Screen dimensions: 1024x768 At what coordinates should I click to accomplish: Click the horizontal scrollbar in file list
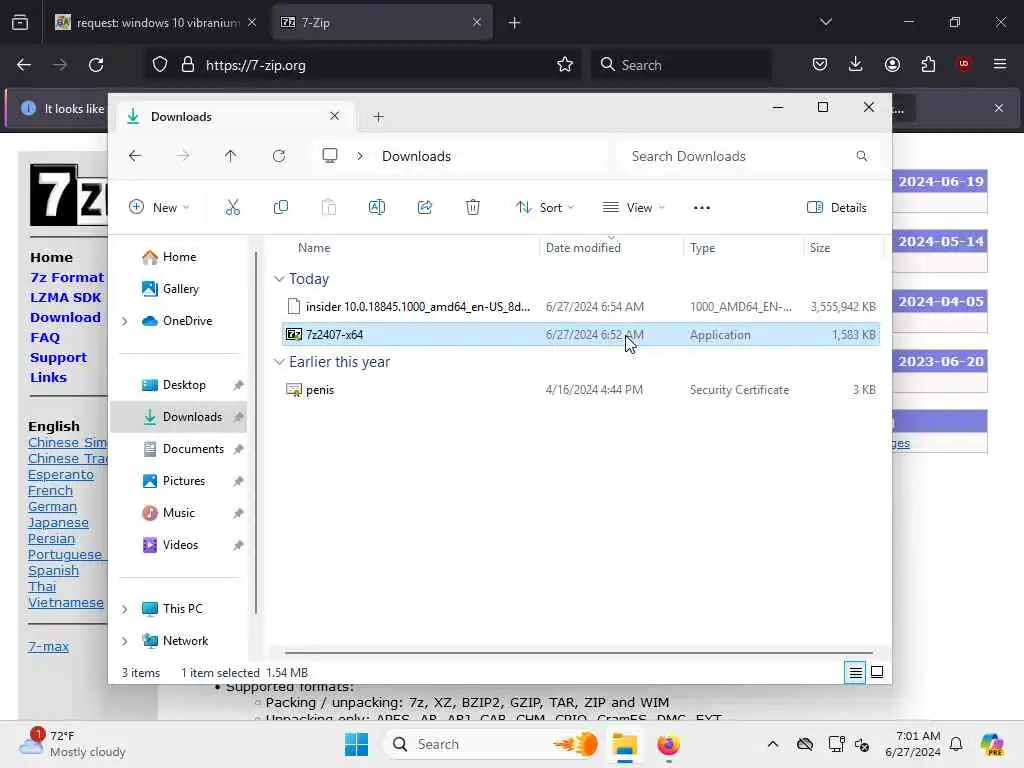579,652
